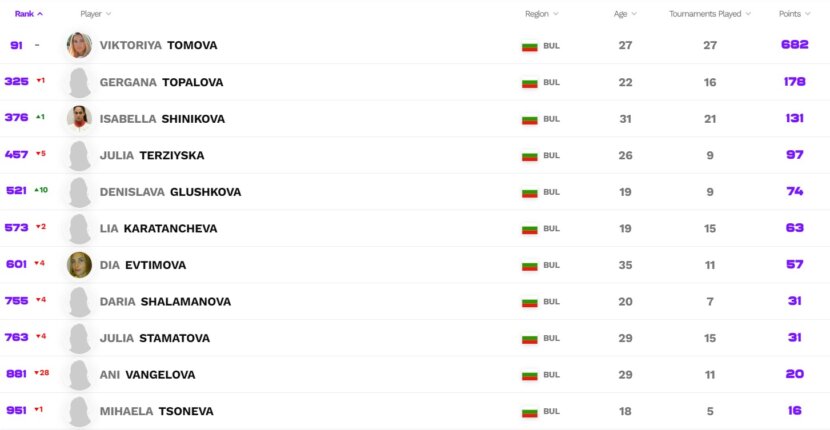Click Daria Shalamanova's silhouette avatar
The width and height of the screenshot is (830, 430).
click(x=79, y=302)
